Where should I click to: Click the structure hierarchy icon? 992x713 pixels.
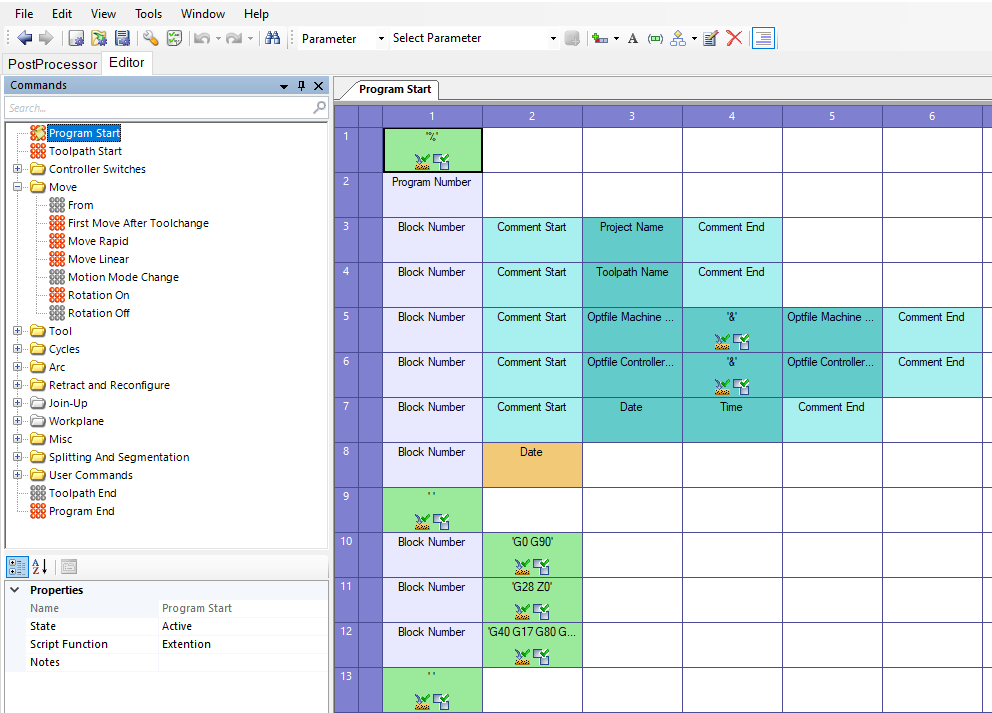[678, 39]
